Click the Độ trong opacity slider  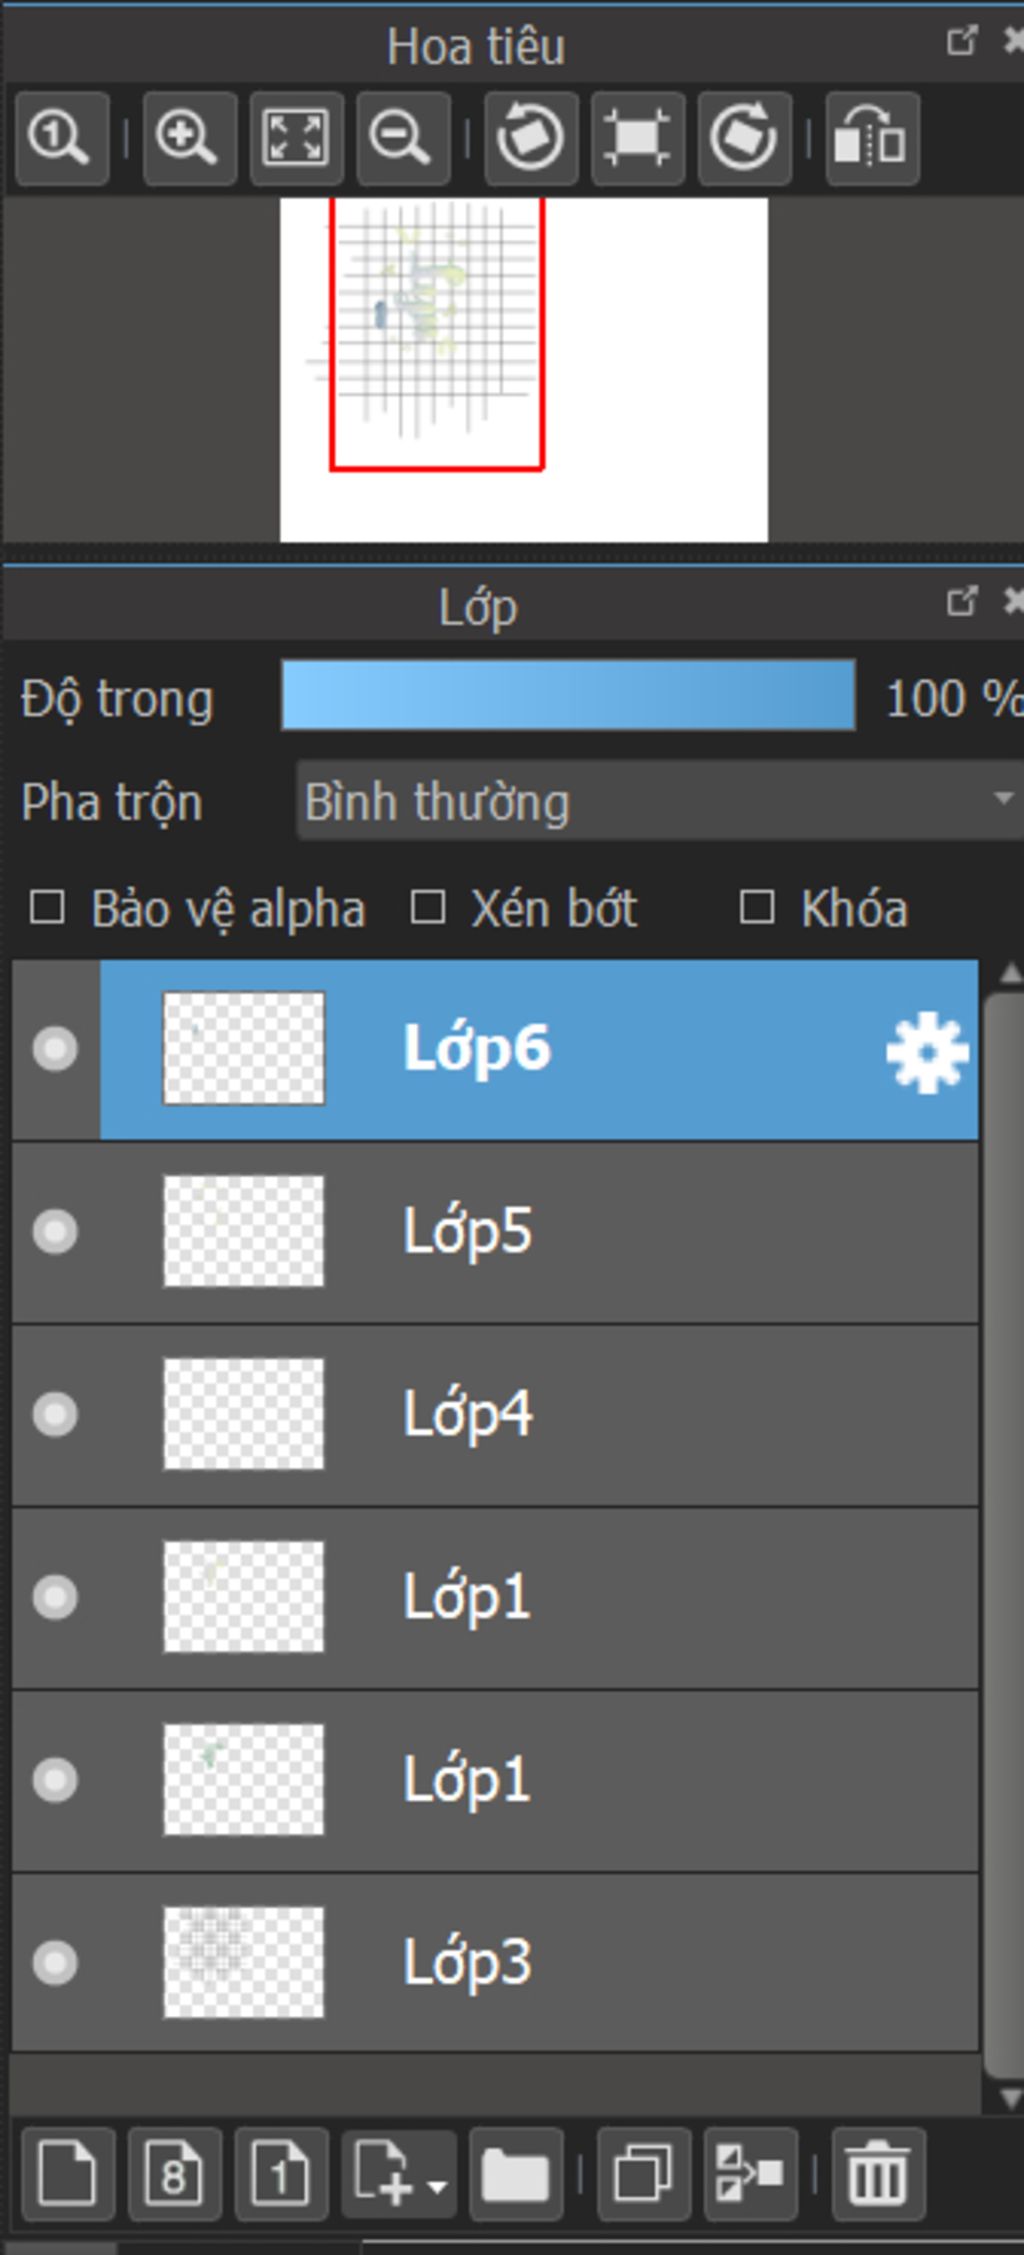click(x=568, y=695)
